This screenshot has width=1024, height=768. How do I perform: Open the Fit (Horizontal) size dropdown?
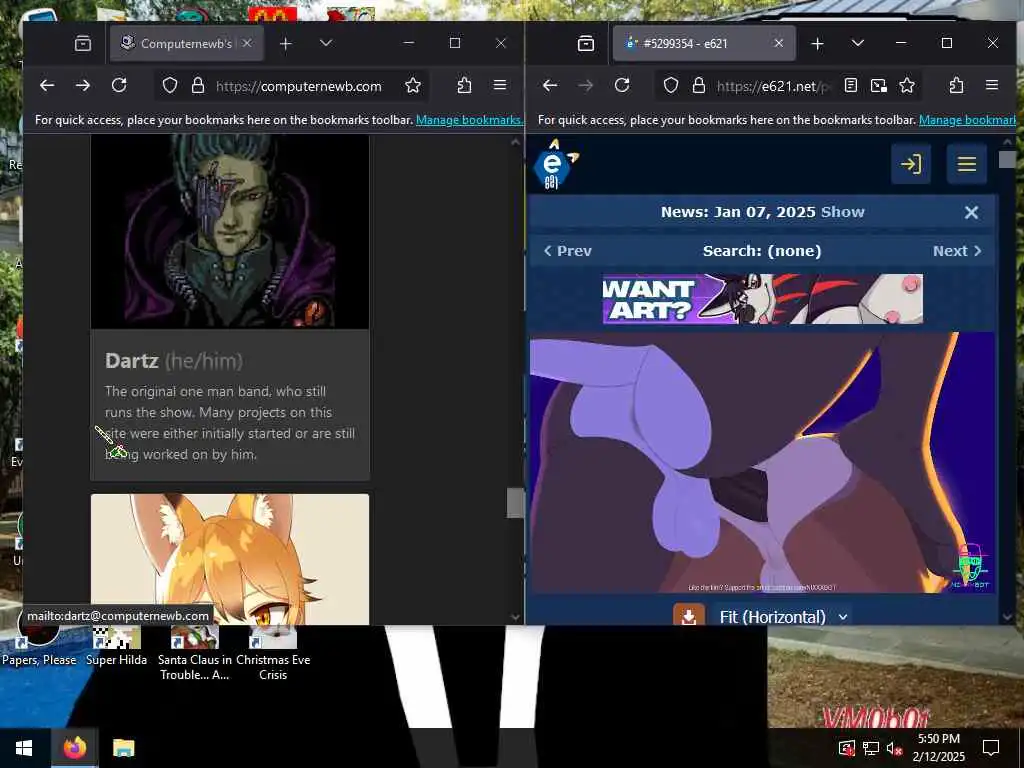(783, 616)
